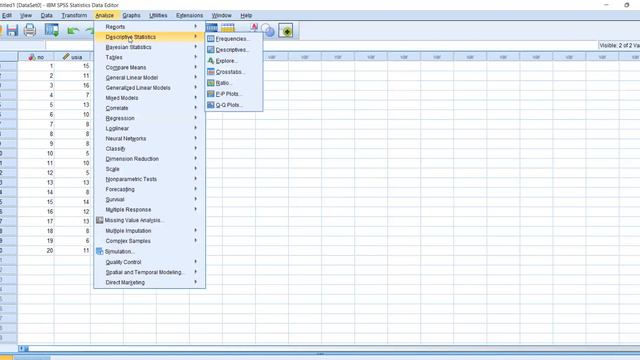Viewport: 640px width, 360px height.
Task: Expand the Reports submenu arrow
Action: point(196,27)
